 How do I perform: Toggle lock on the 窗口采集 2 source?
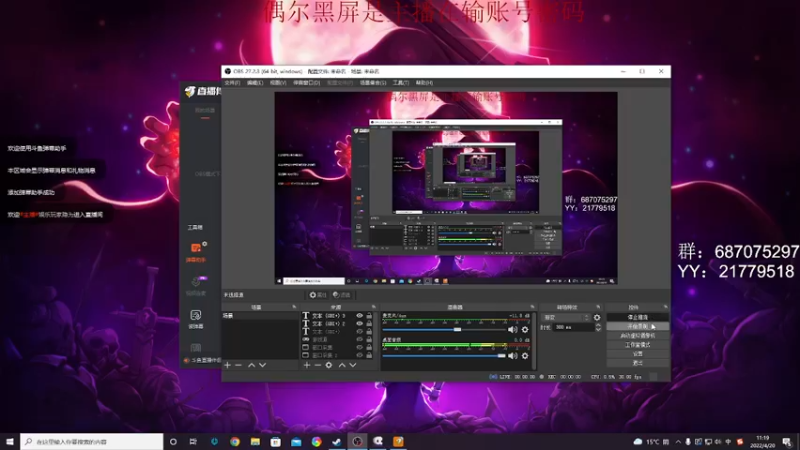(369, 355)
